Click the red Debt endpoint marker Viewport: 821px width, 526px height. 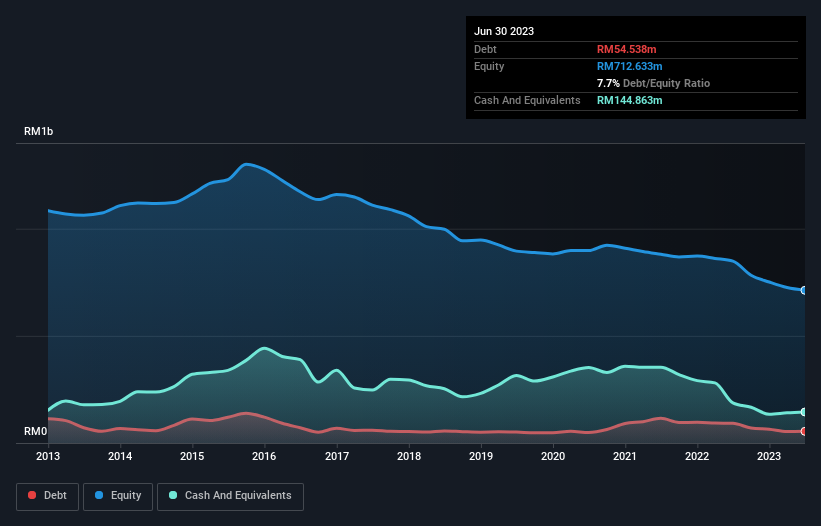(x=803, y=431)
